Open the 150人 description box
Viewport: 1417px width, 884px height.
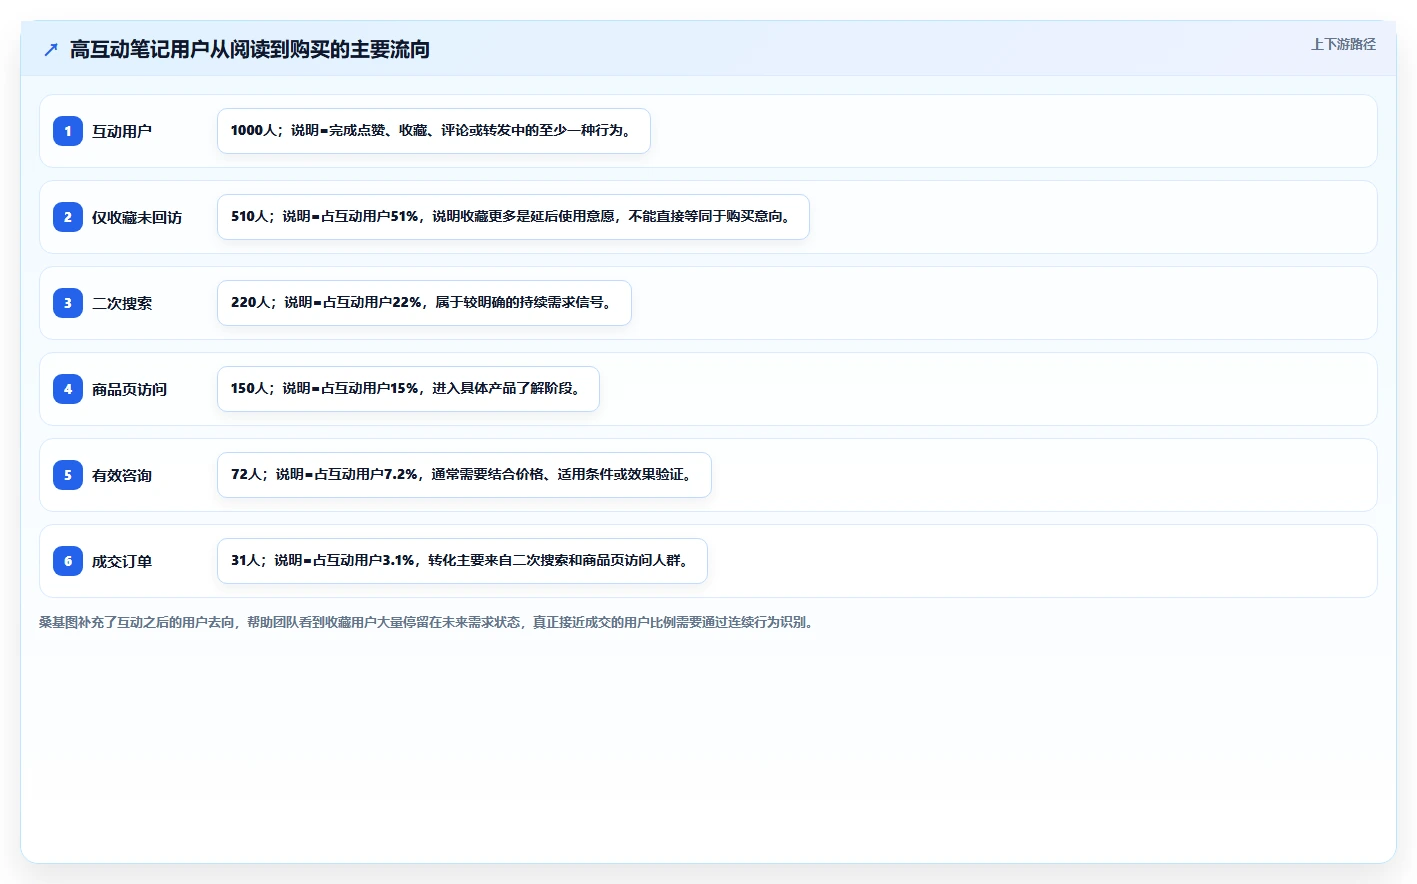(x=408, y=389)
